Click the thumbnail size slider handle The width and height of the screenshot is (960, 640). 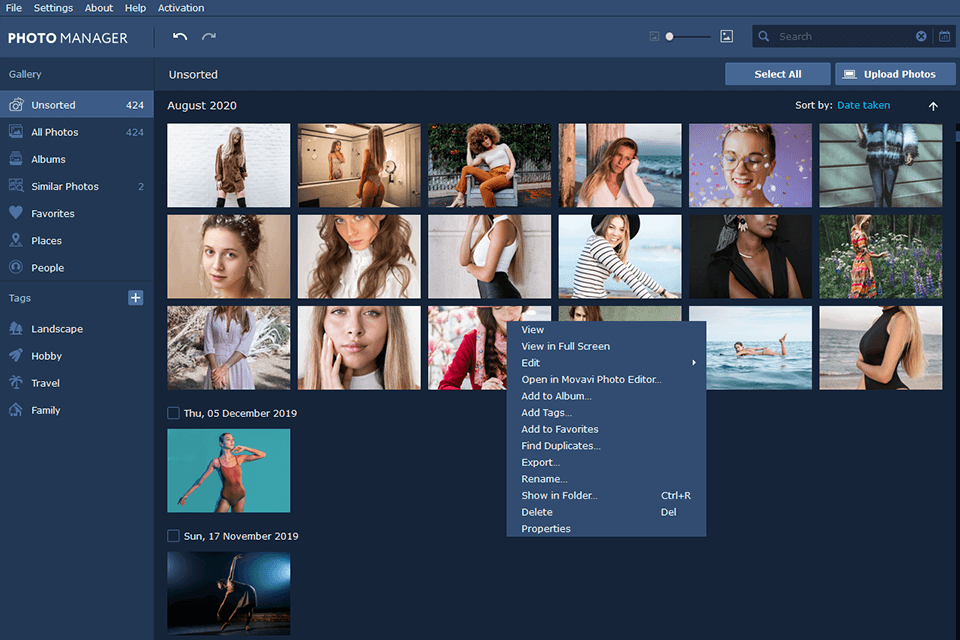click(x=670, y=37)
